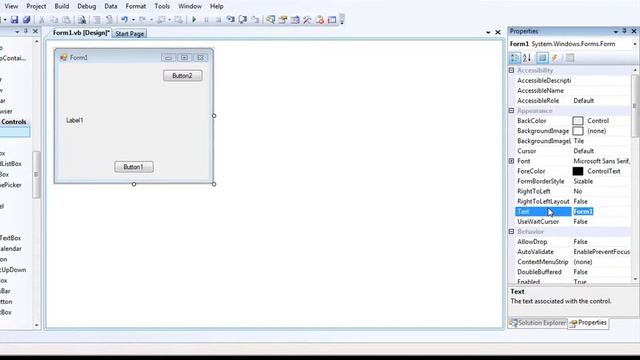Open the Window menu

190,6
